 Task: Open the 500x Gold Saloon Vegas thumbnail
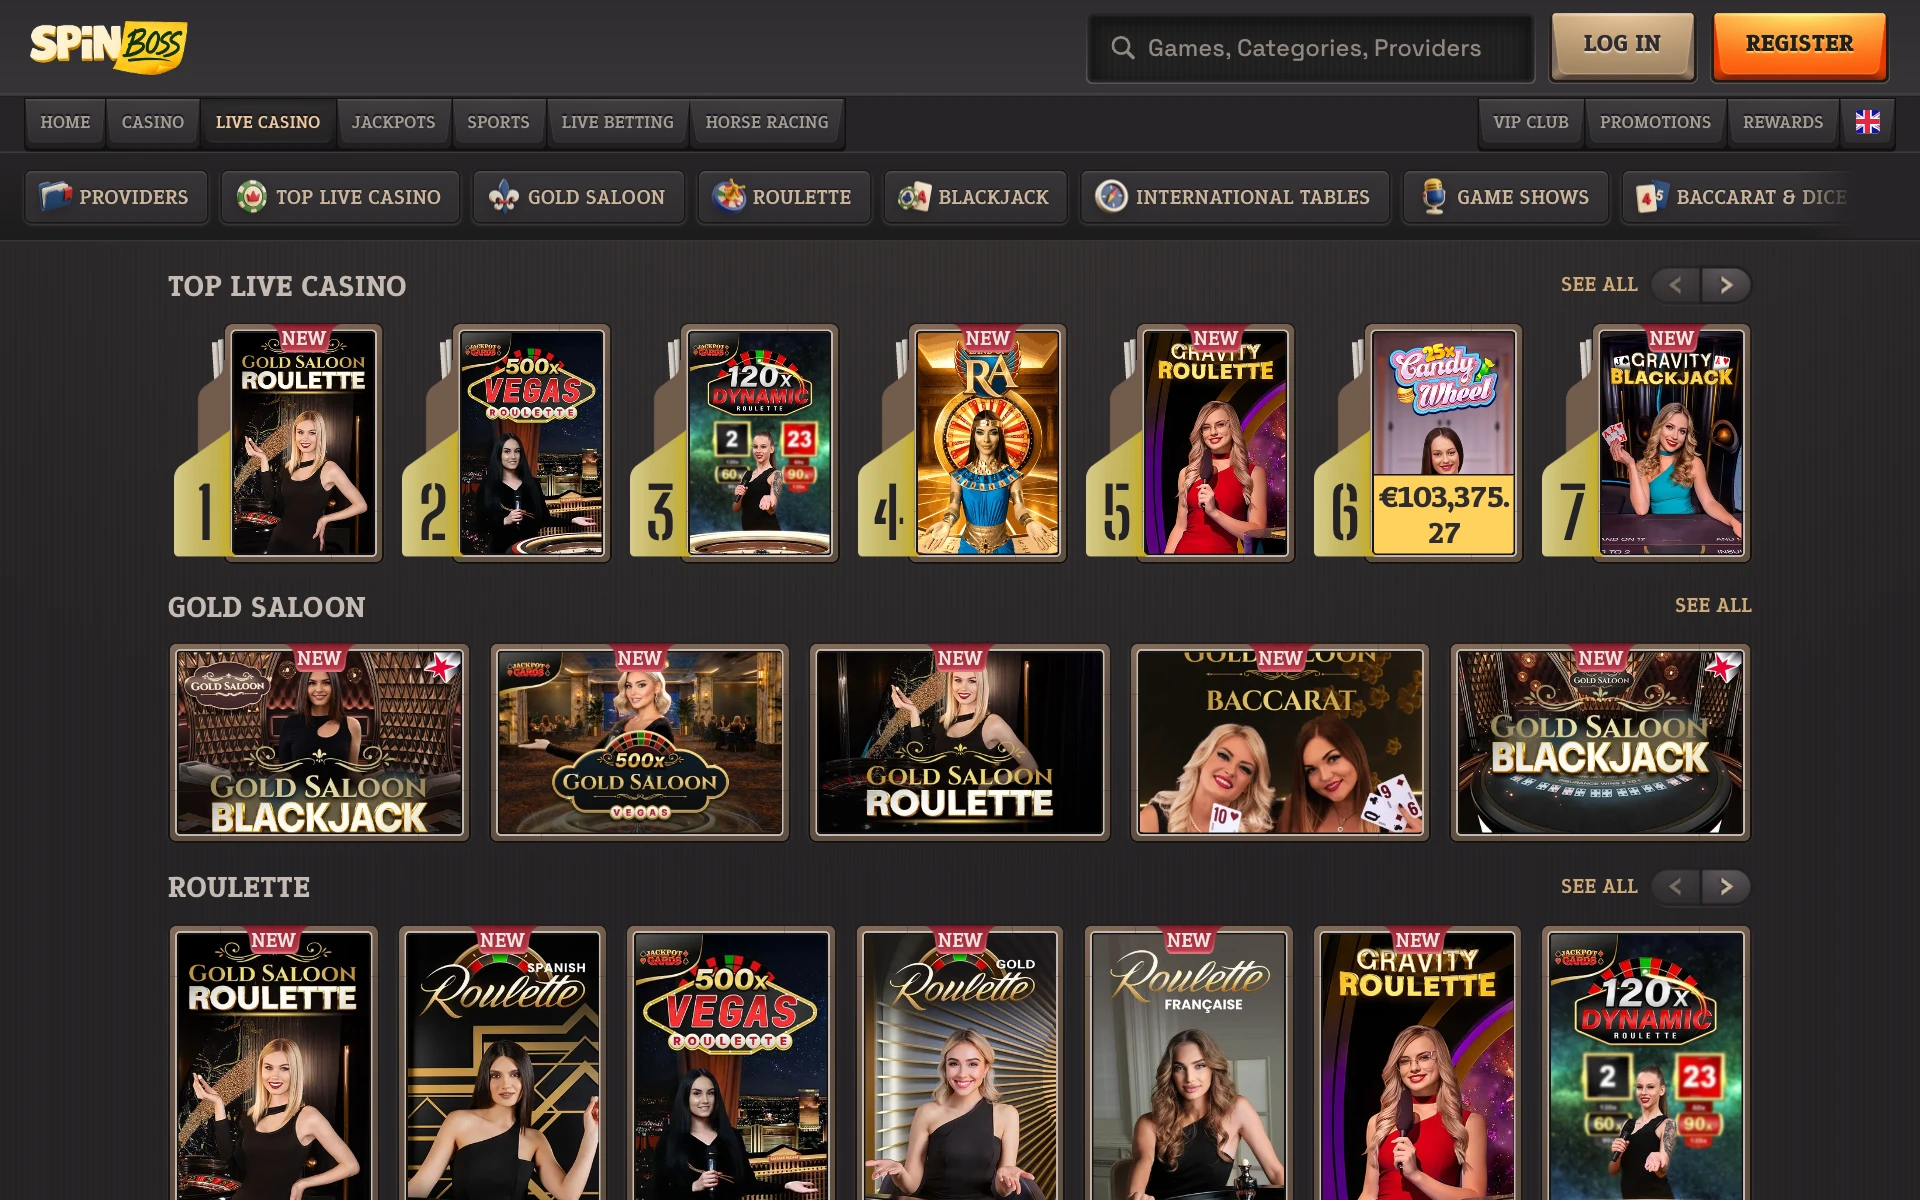tap(640, 742)
